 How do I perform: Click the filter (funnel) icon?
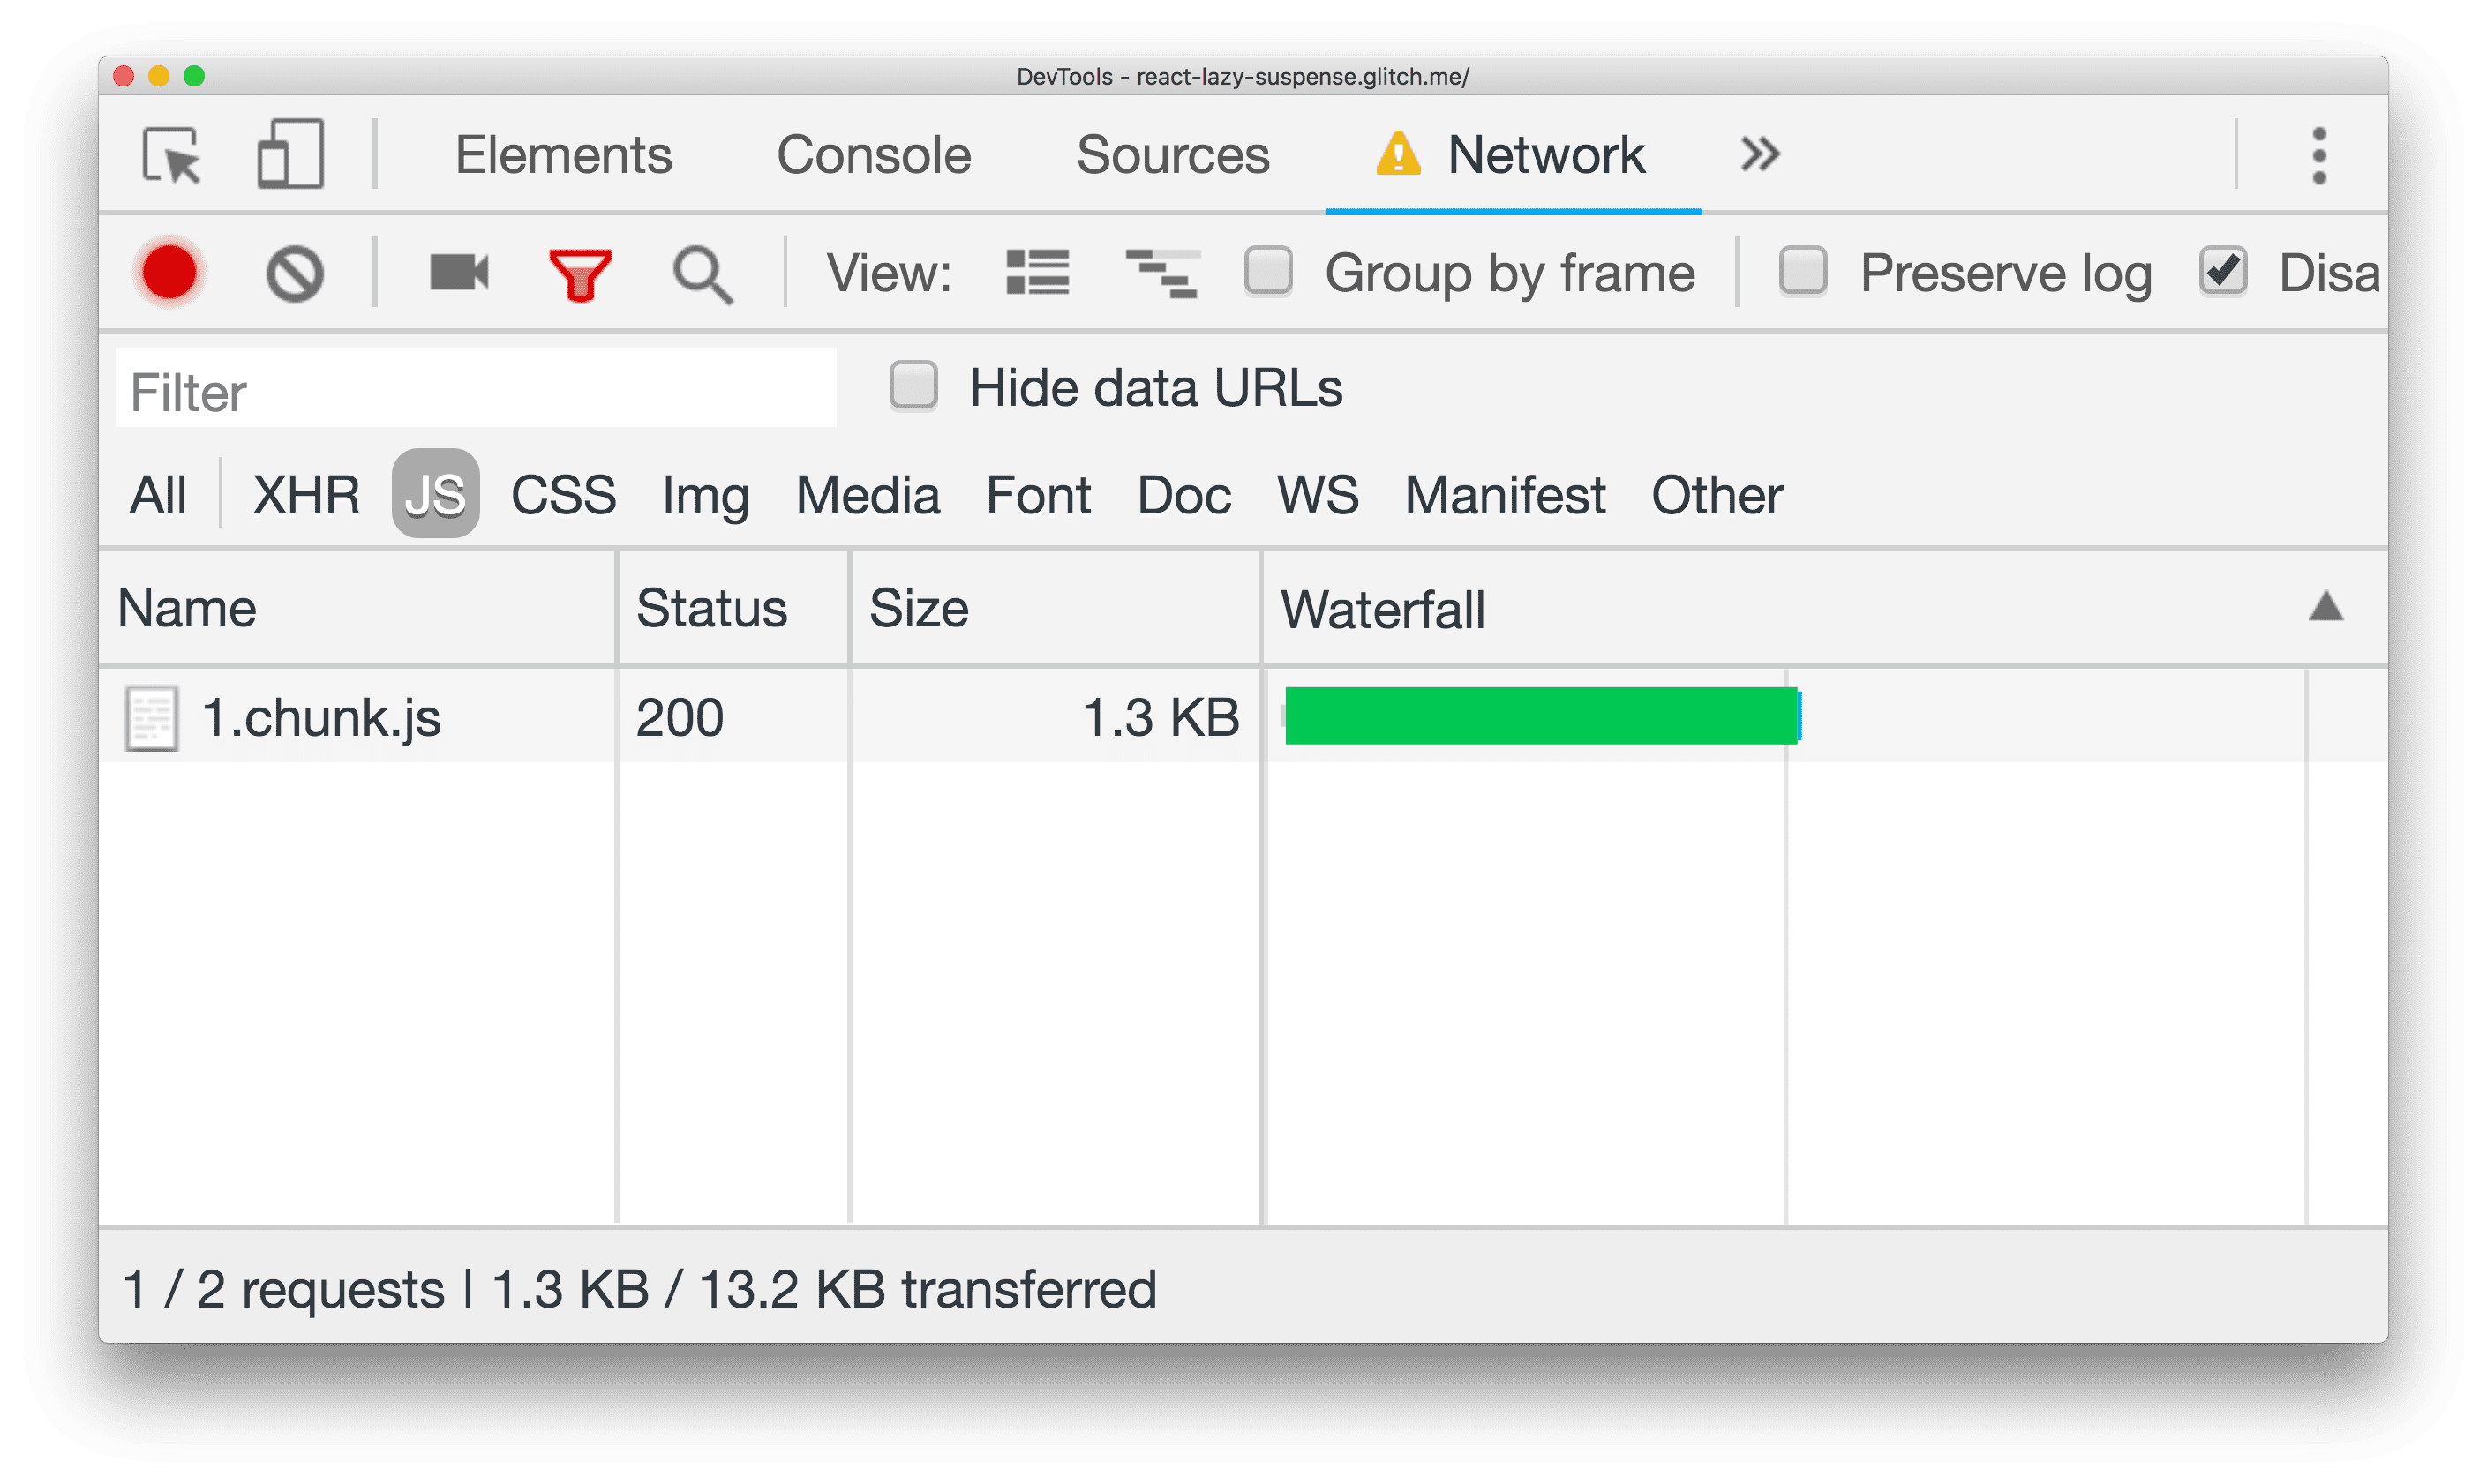[581, 272]
